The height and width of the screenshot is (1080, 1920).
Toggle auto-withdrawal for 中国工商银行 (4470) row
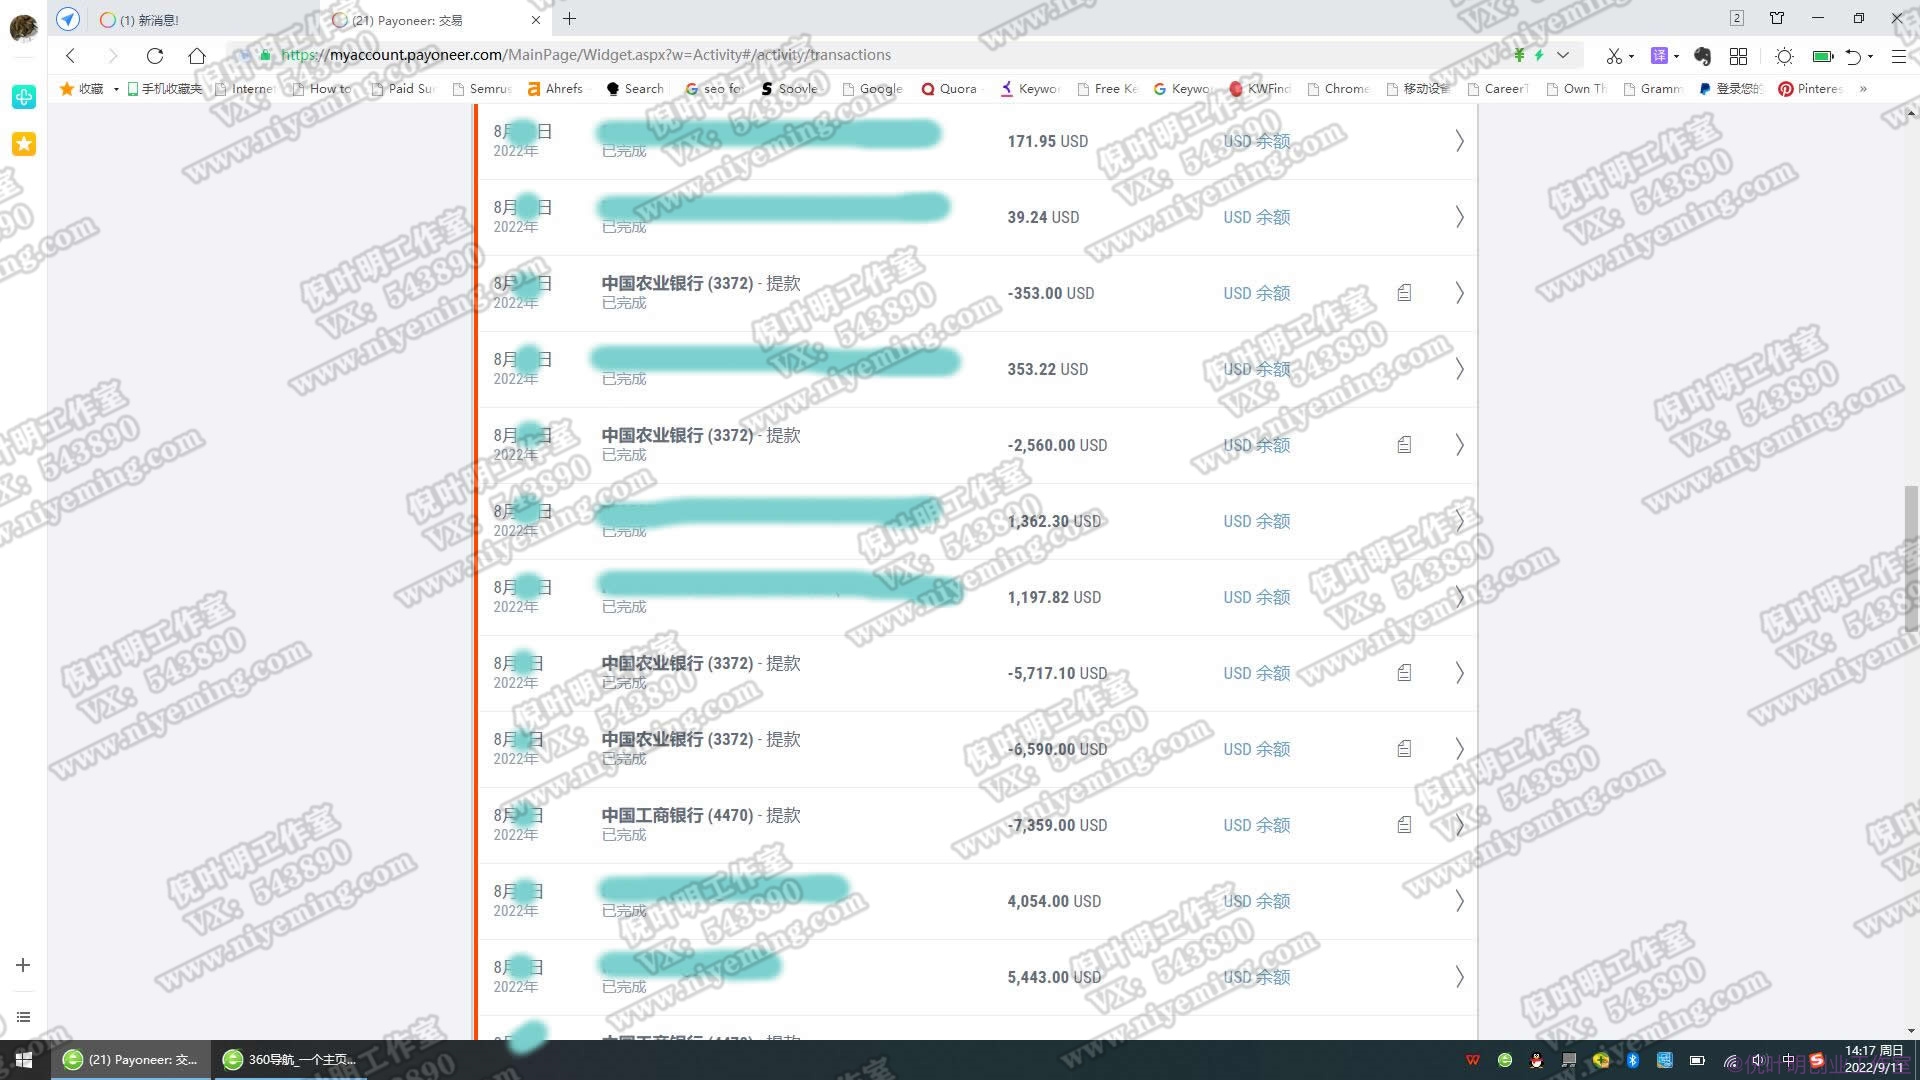tap(1404, 824)
